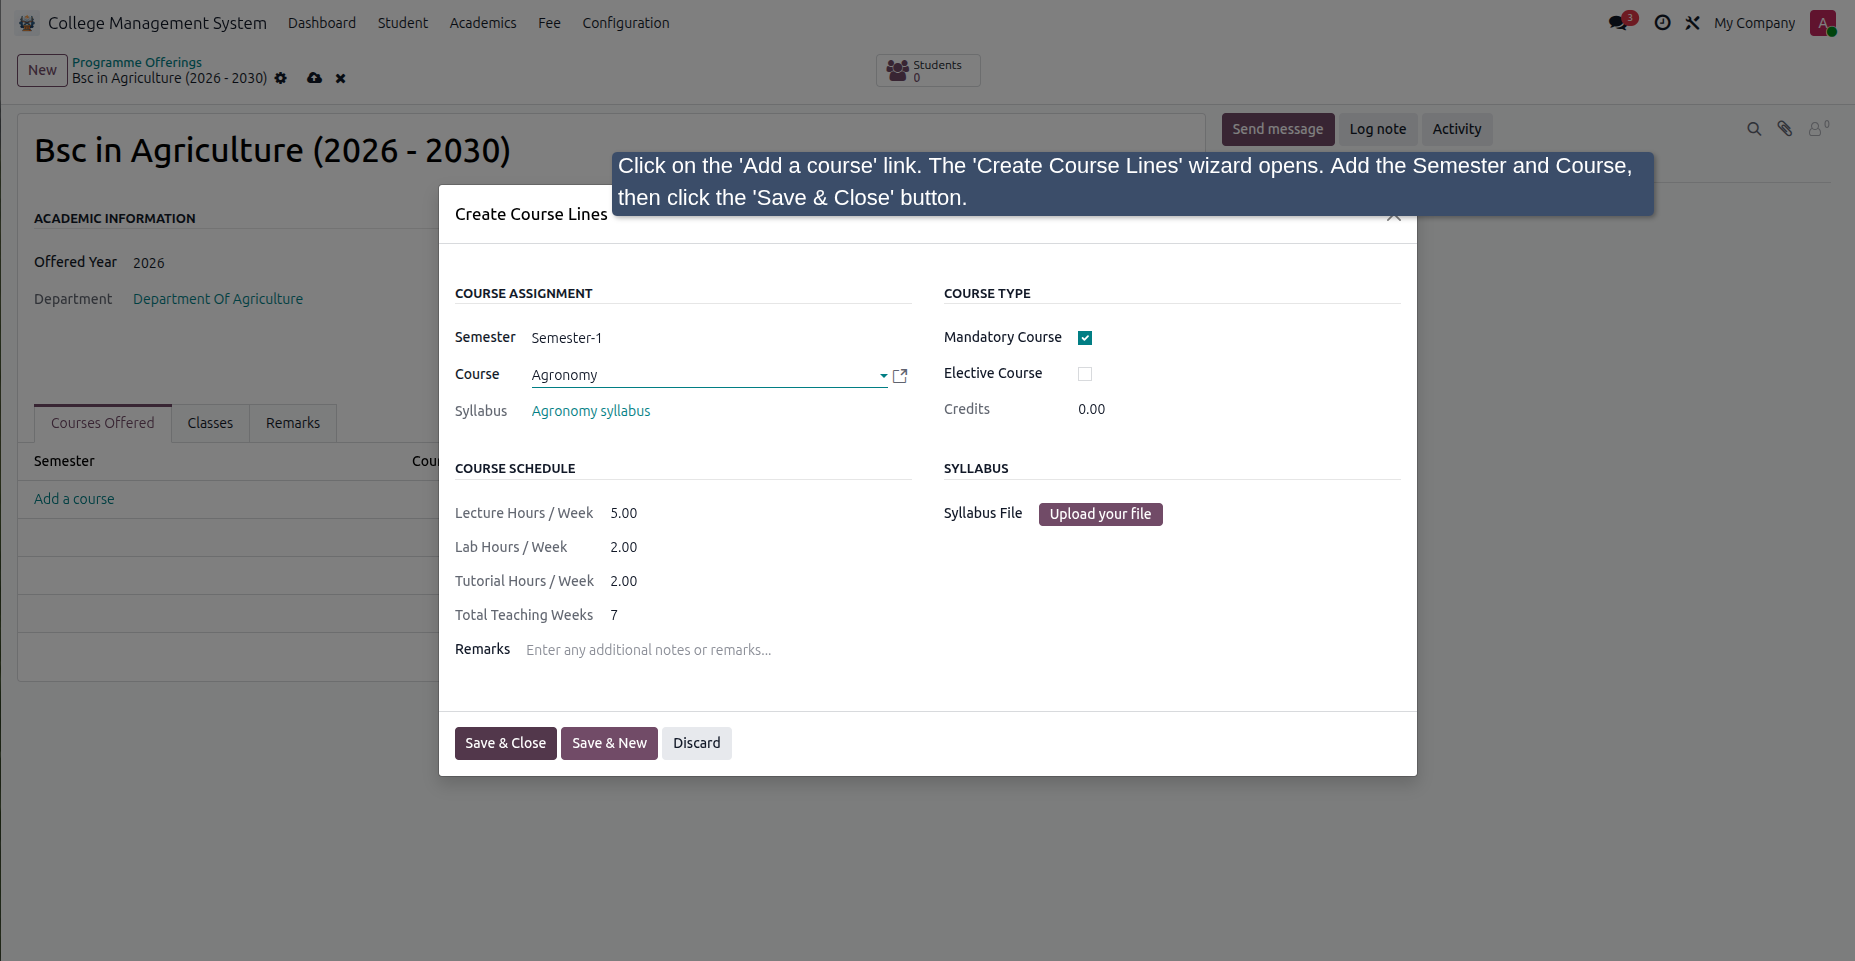Screen dimensions: 1855x961
Task: Open the conversations chat bubble icon
Action: (x=1619, y=22)
